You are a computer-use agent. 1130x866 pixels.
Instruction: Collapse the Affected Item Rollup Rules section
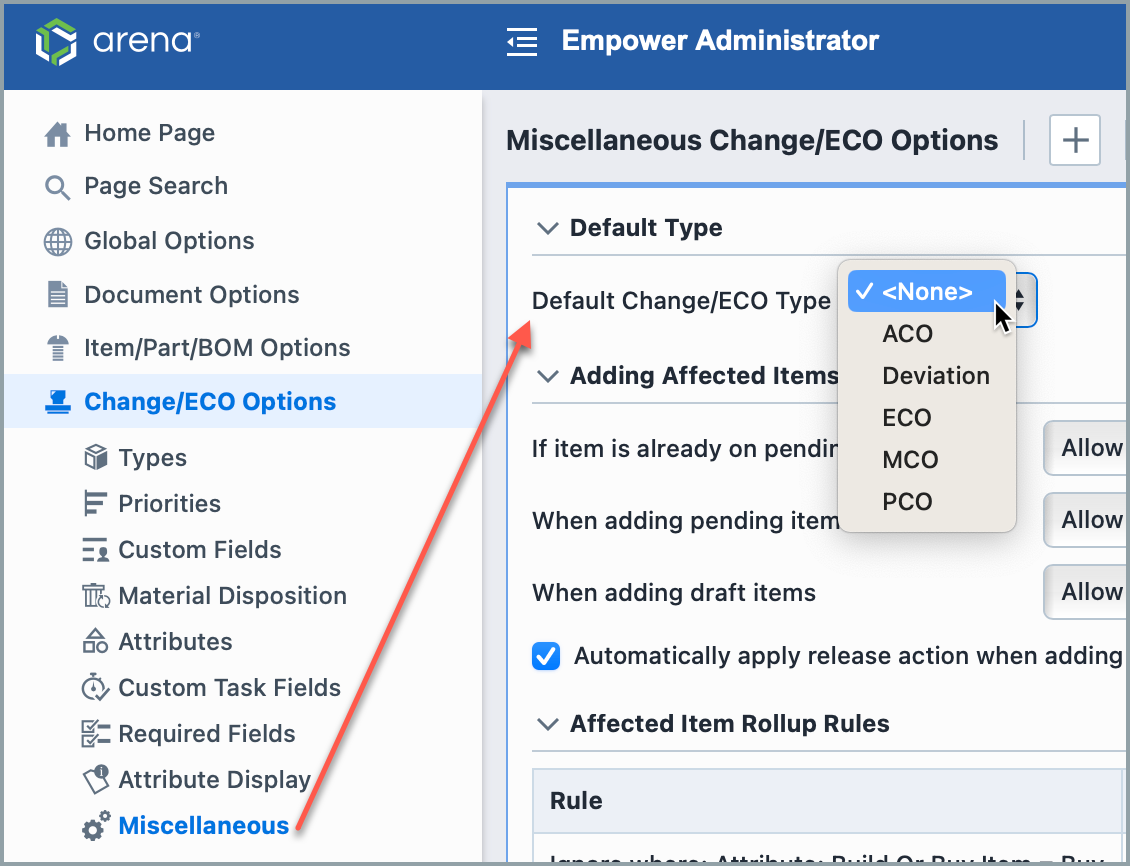[x=547, y=724]
